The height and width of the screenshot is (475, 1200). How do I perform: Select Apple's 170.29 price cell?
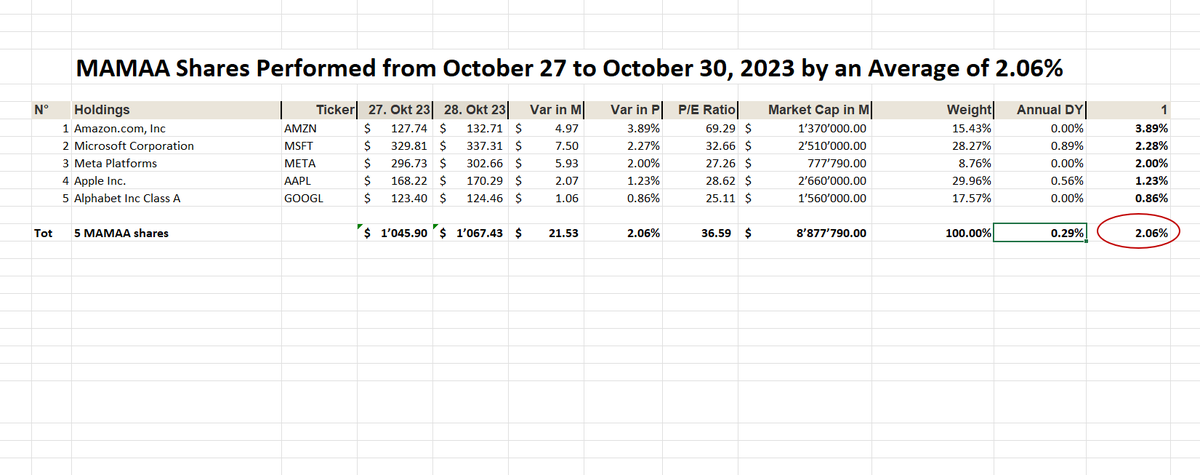(x=472, y=179)
